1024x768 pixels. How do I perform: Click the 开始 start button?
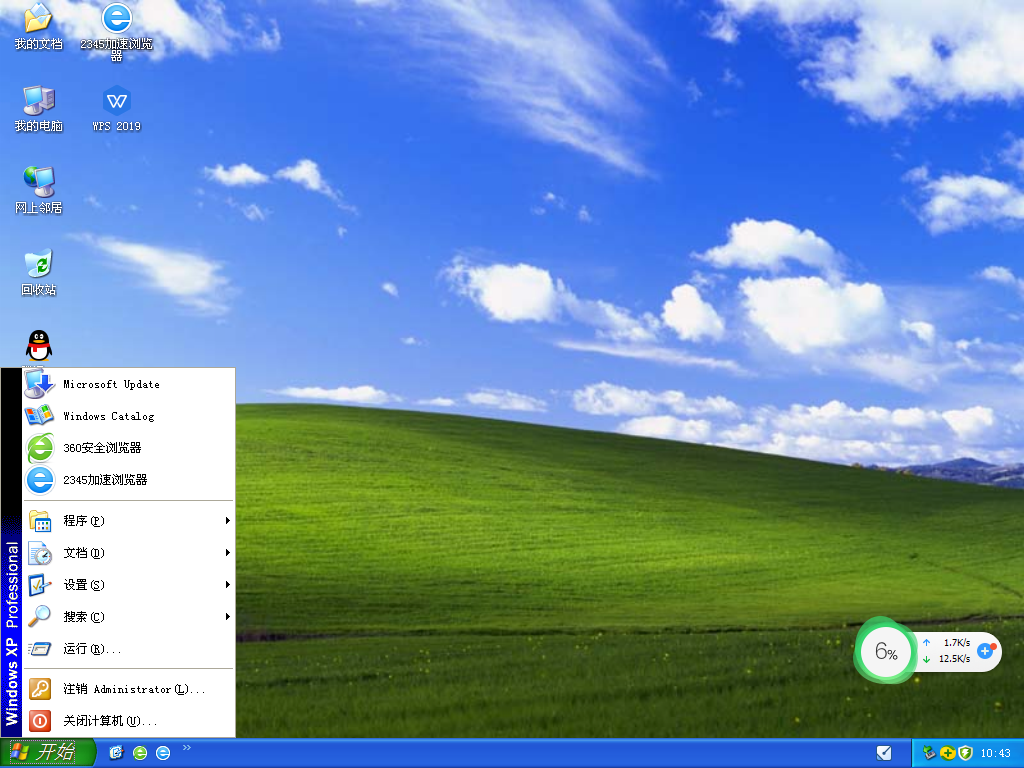click(x=47, y=752)
